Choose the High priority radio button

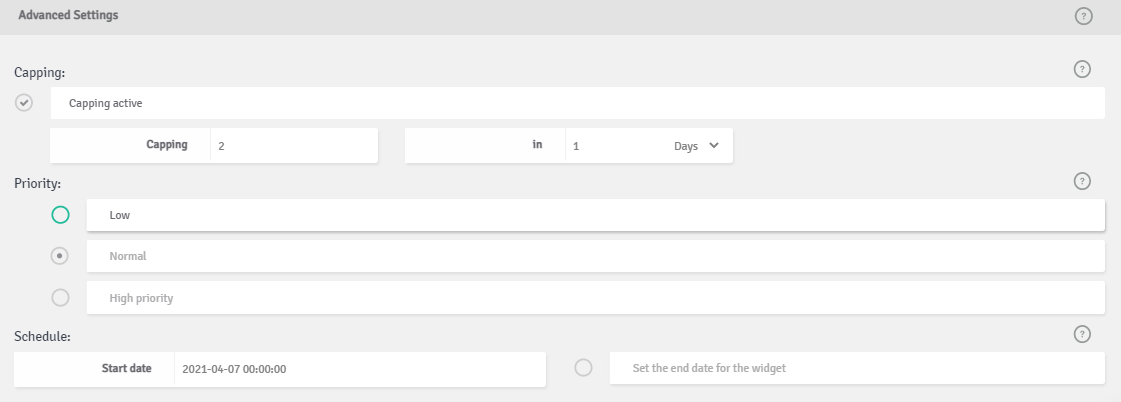(61, 297)
